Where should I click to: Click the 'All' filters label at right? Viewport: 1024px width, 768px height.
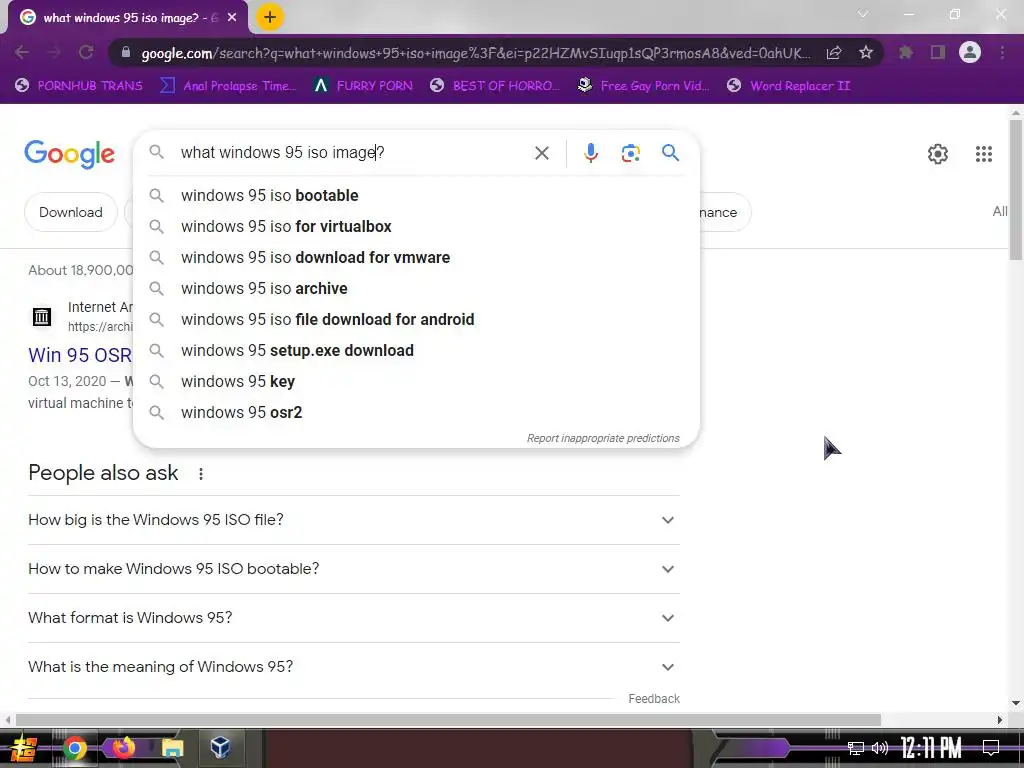[x=999, y=212]
